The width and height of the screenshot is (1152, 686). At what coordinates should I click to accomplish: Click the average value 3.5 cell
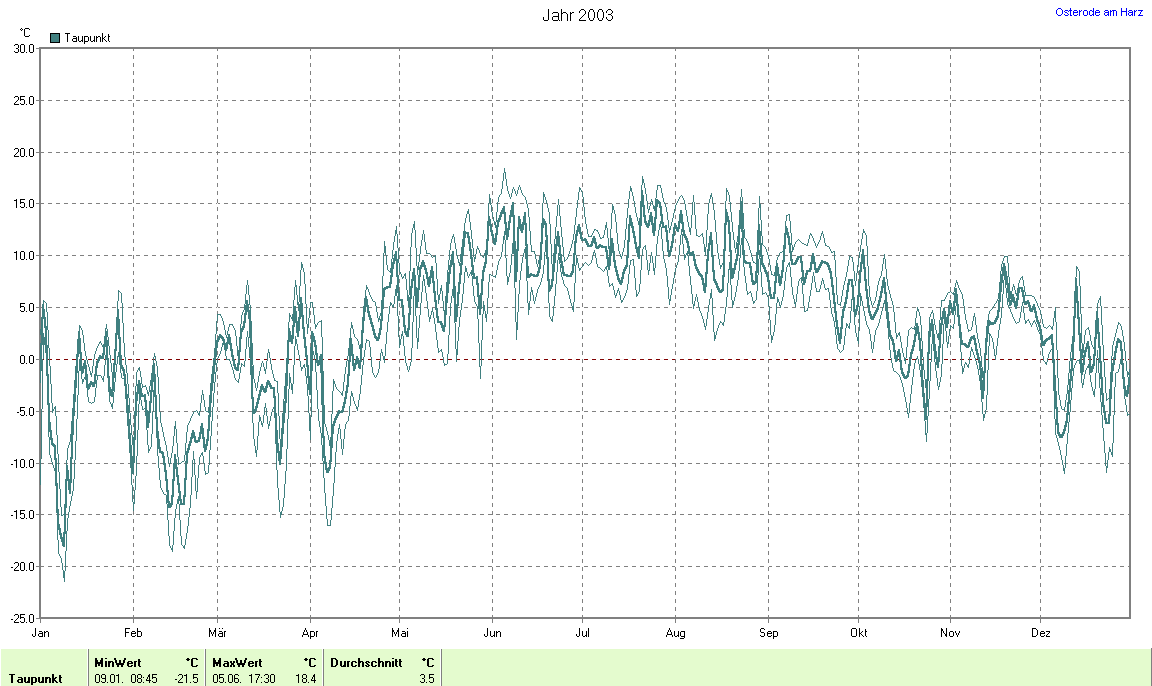[427, 679]
